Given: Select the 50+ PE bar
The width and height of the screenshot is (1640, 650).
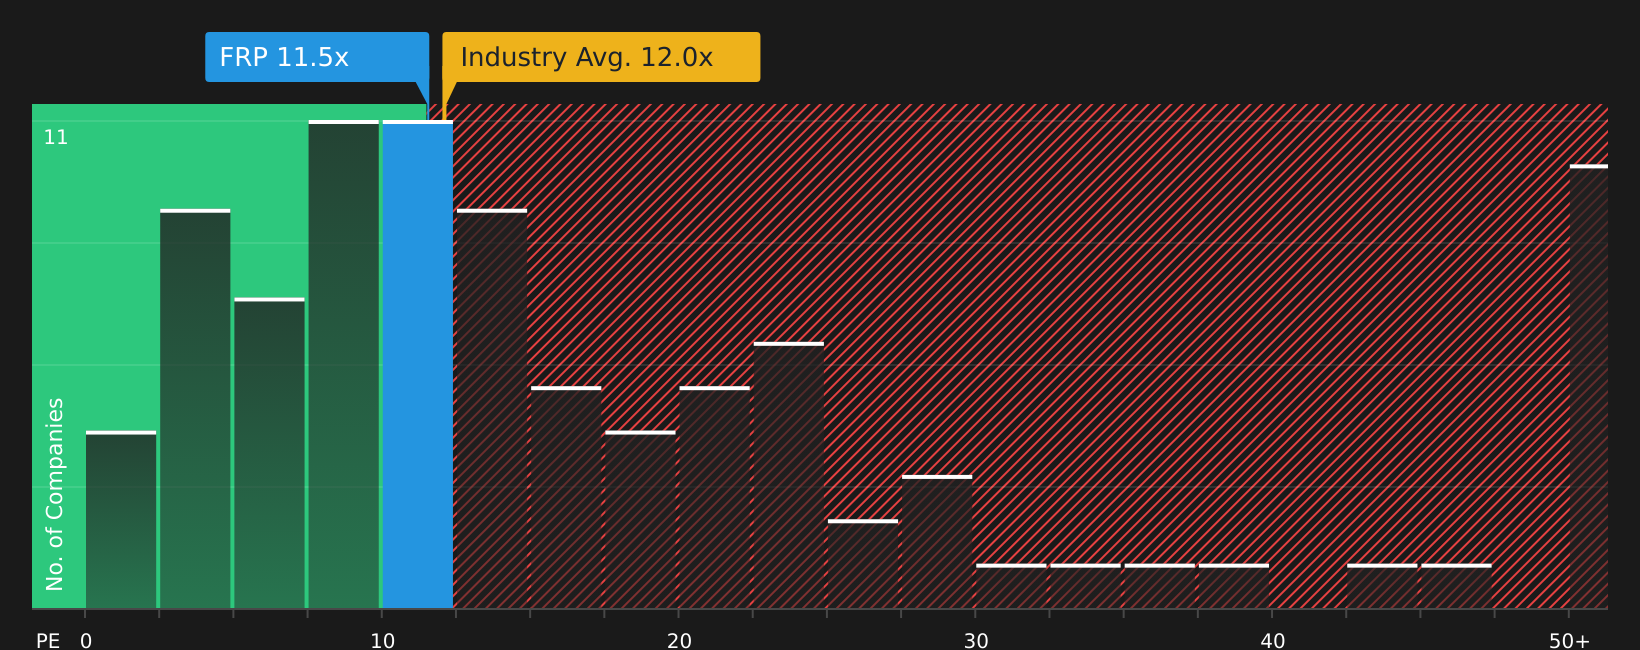Looking at the screenshot, I should click(1589, 387).
